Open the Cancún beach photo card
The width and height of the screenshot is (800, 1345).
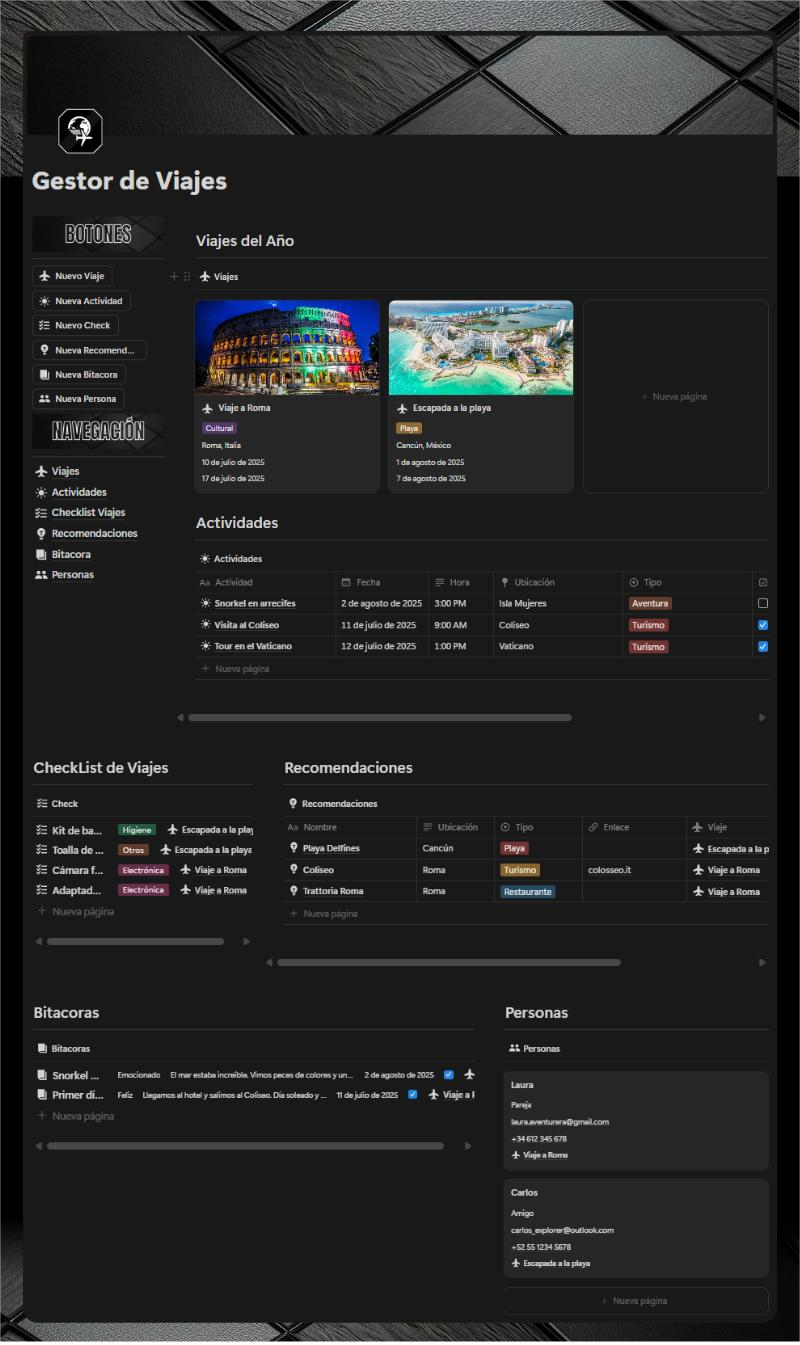(x=481, y=348)
